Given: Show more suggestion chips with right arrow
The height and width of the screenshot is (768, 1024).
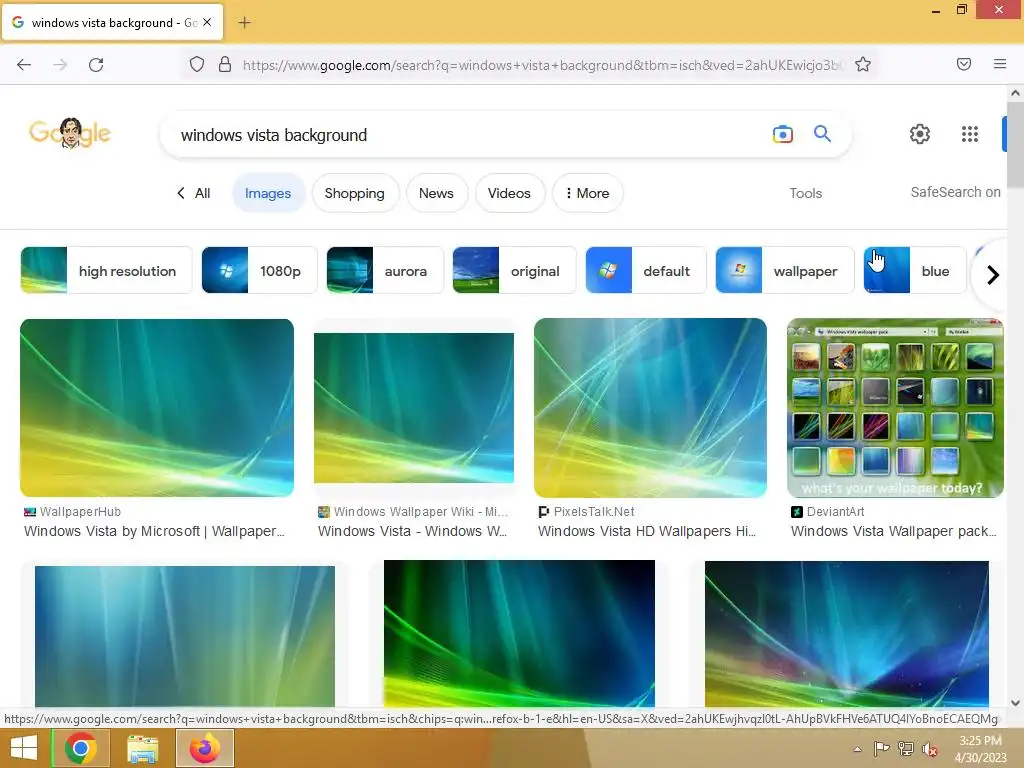Looking at the screenshot, I should [x=993, y=275].
